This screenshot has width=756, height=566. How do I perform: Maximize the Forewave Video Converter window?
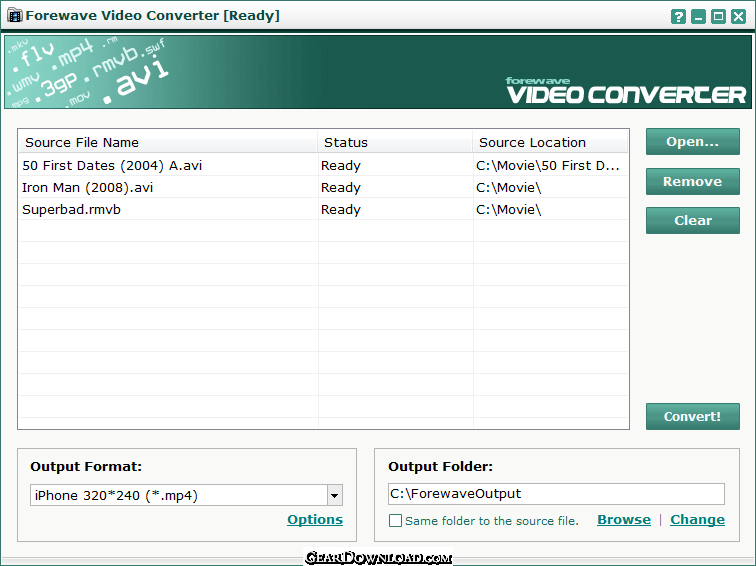click(x=718, y=17)
